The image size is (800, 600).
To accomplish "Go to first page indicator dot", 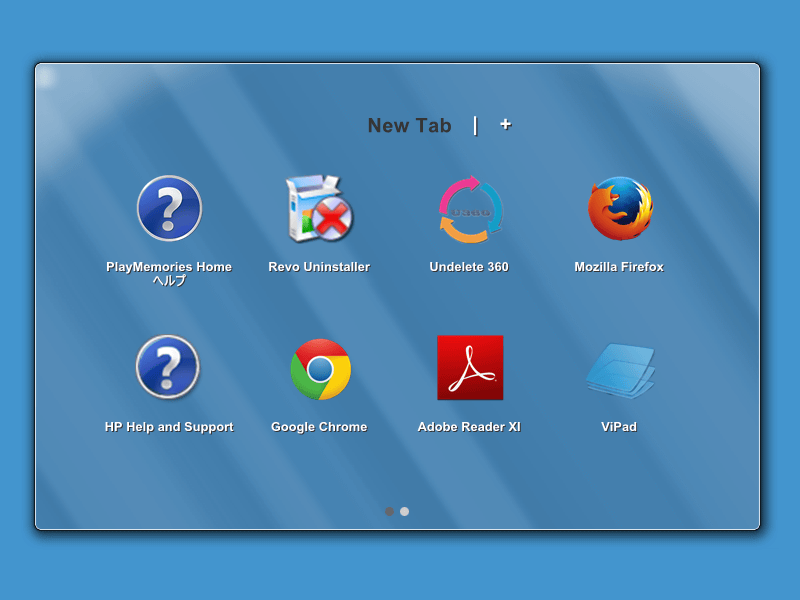I will click(389, 511).
